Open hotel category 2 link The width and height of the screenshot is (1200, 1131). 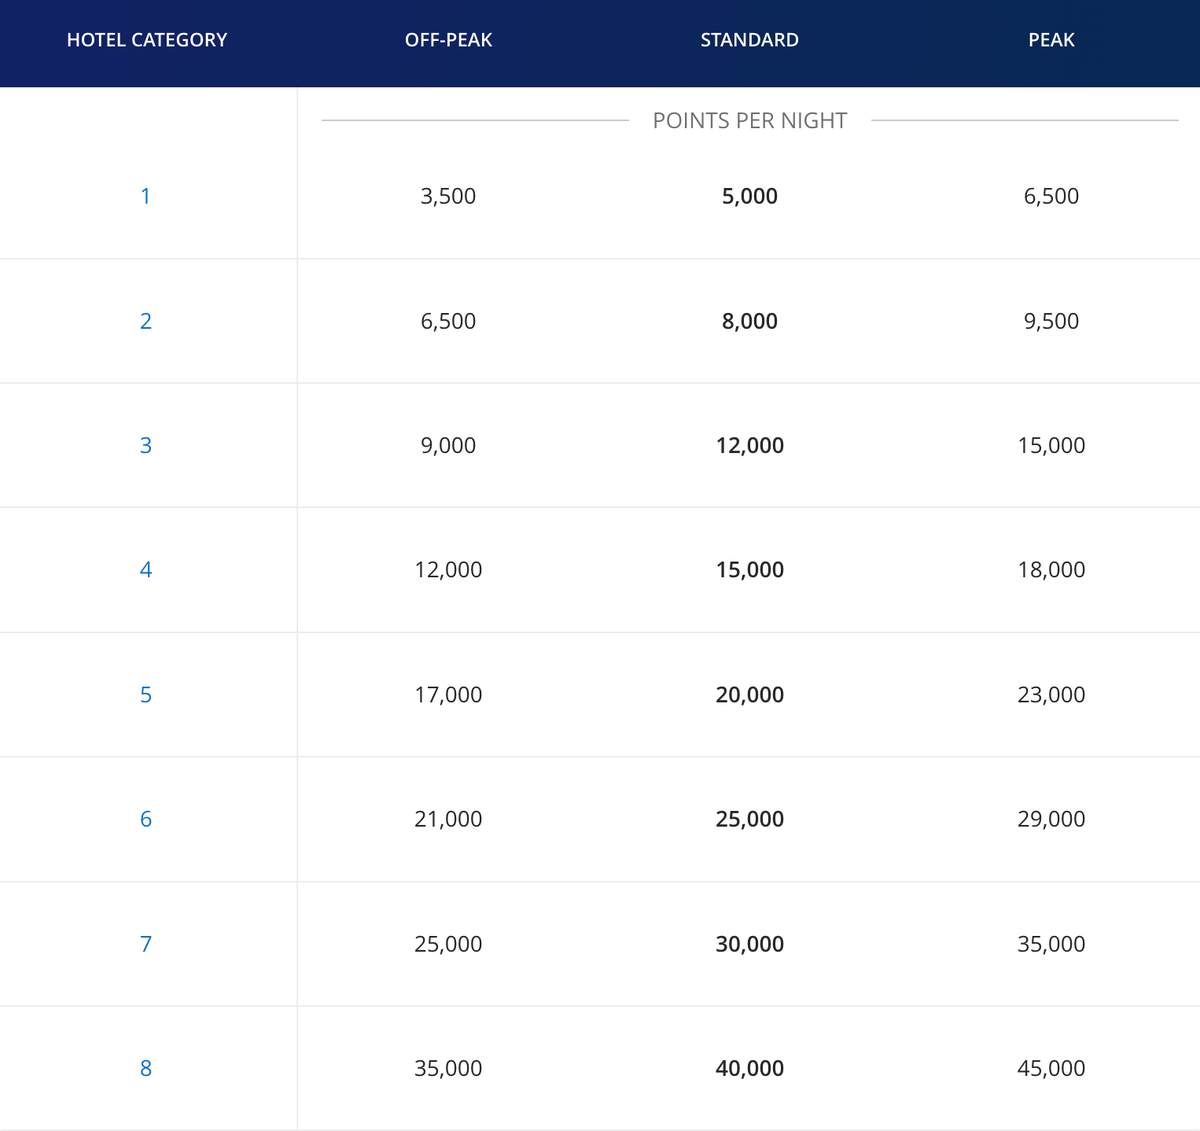[146, 321]
